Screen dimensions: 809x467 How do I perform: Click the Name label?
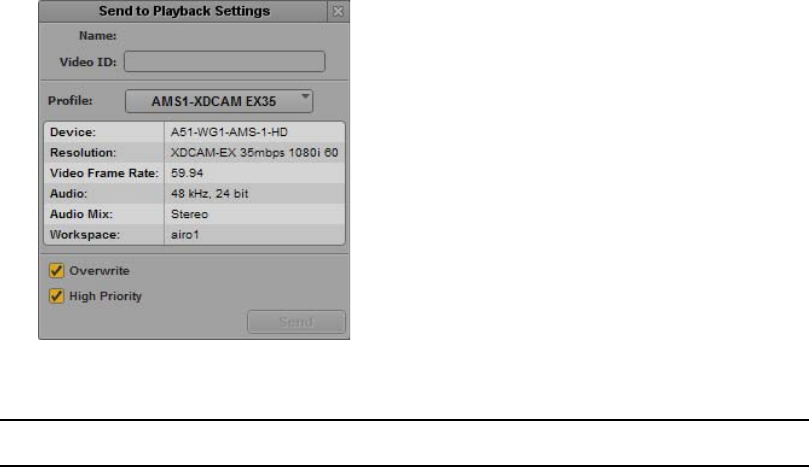98,36
